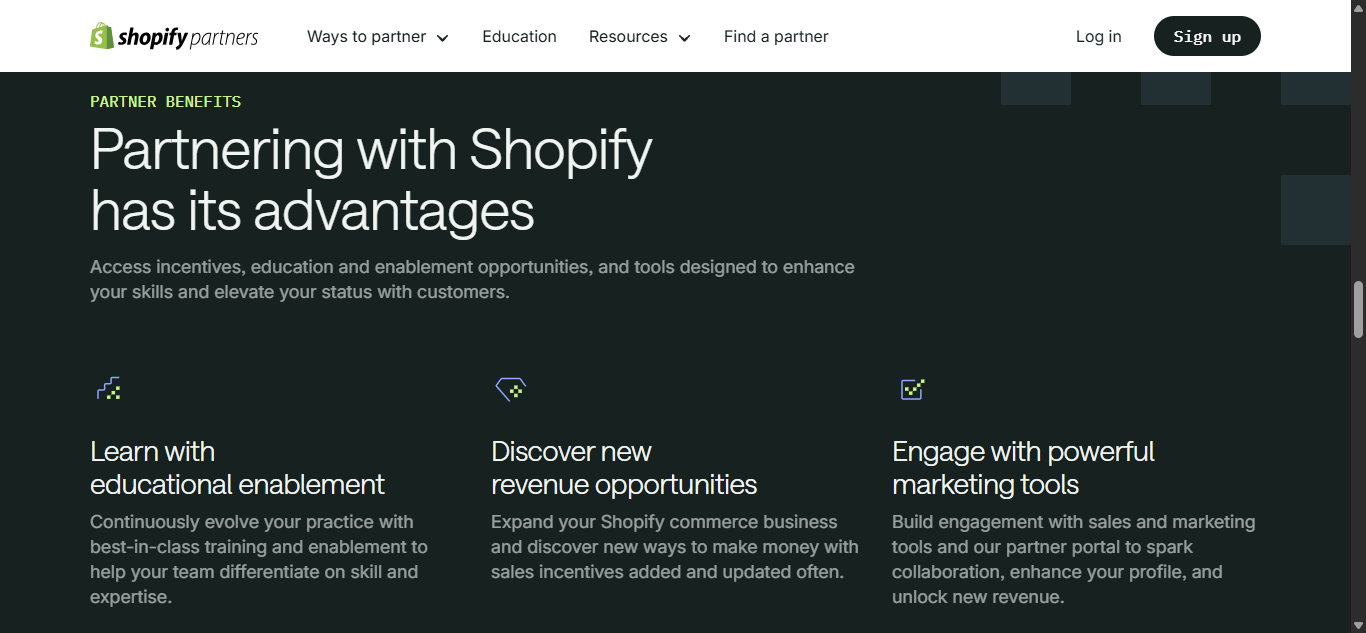This screenshot has width=1366, height=633.
Task: Go to Find a partner page
Action: point(776,37)
